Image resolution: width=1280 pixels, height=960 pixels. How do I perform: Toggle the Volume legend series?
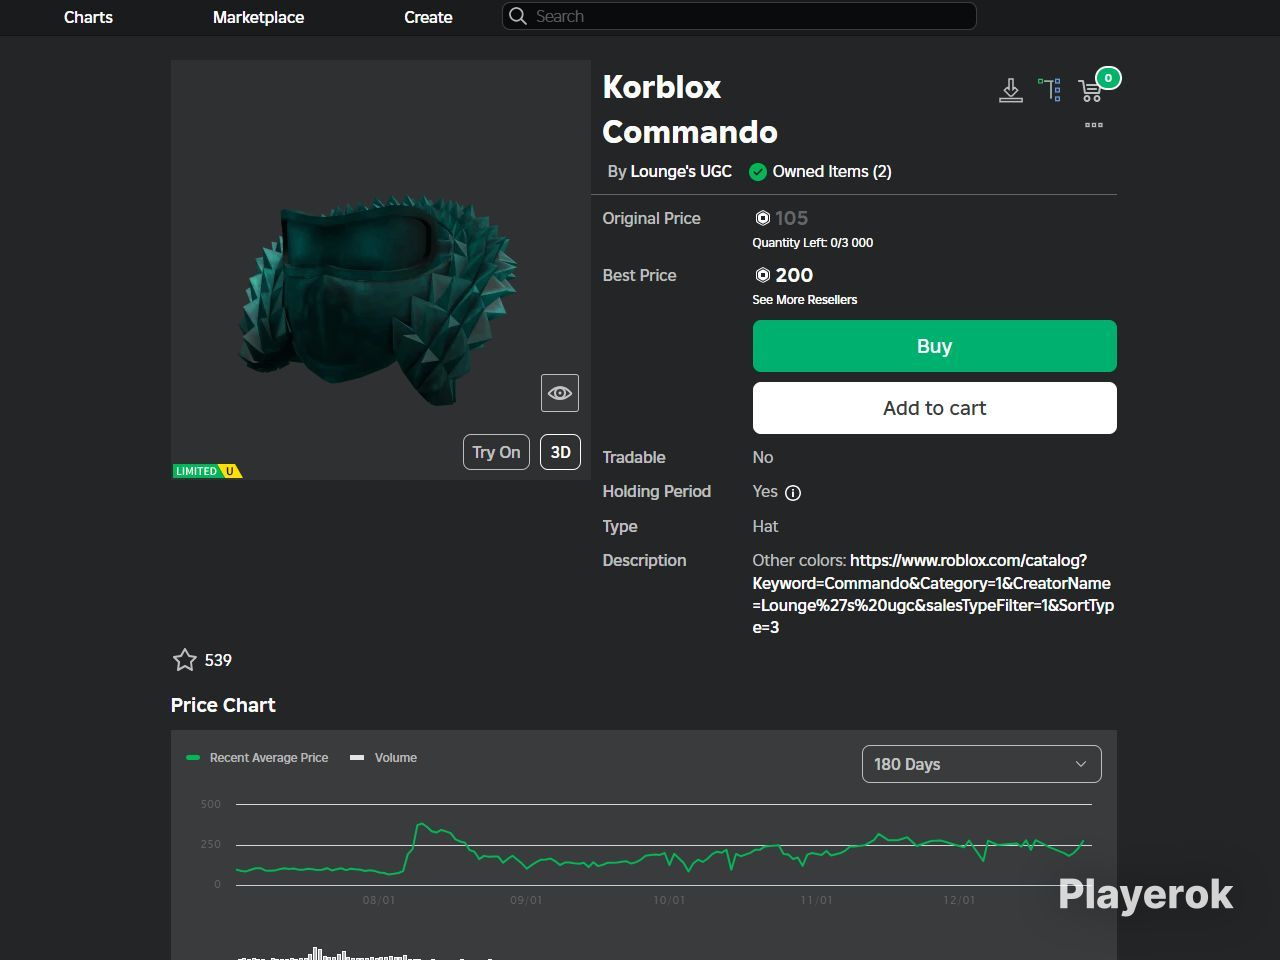tap(384, 758)
